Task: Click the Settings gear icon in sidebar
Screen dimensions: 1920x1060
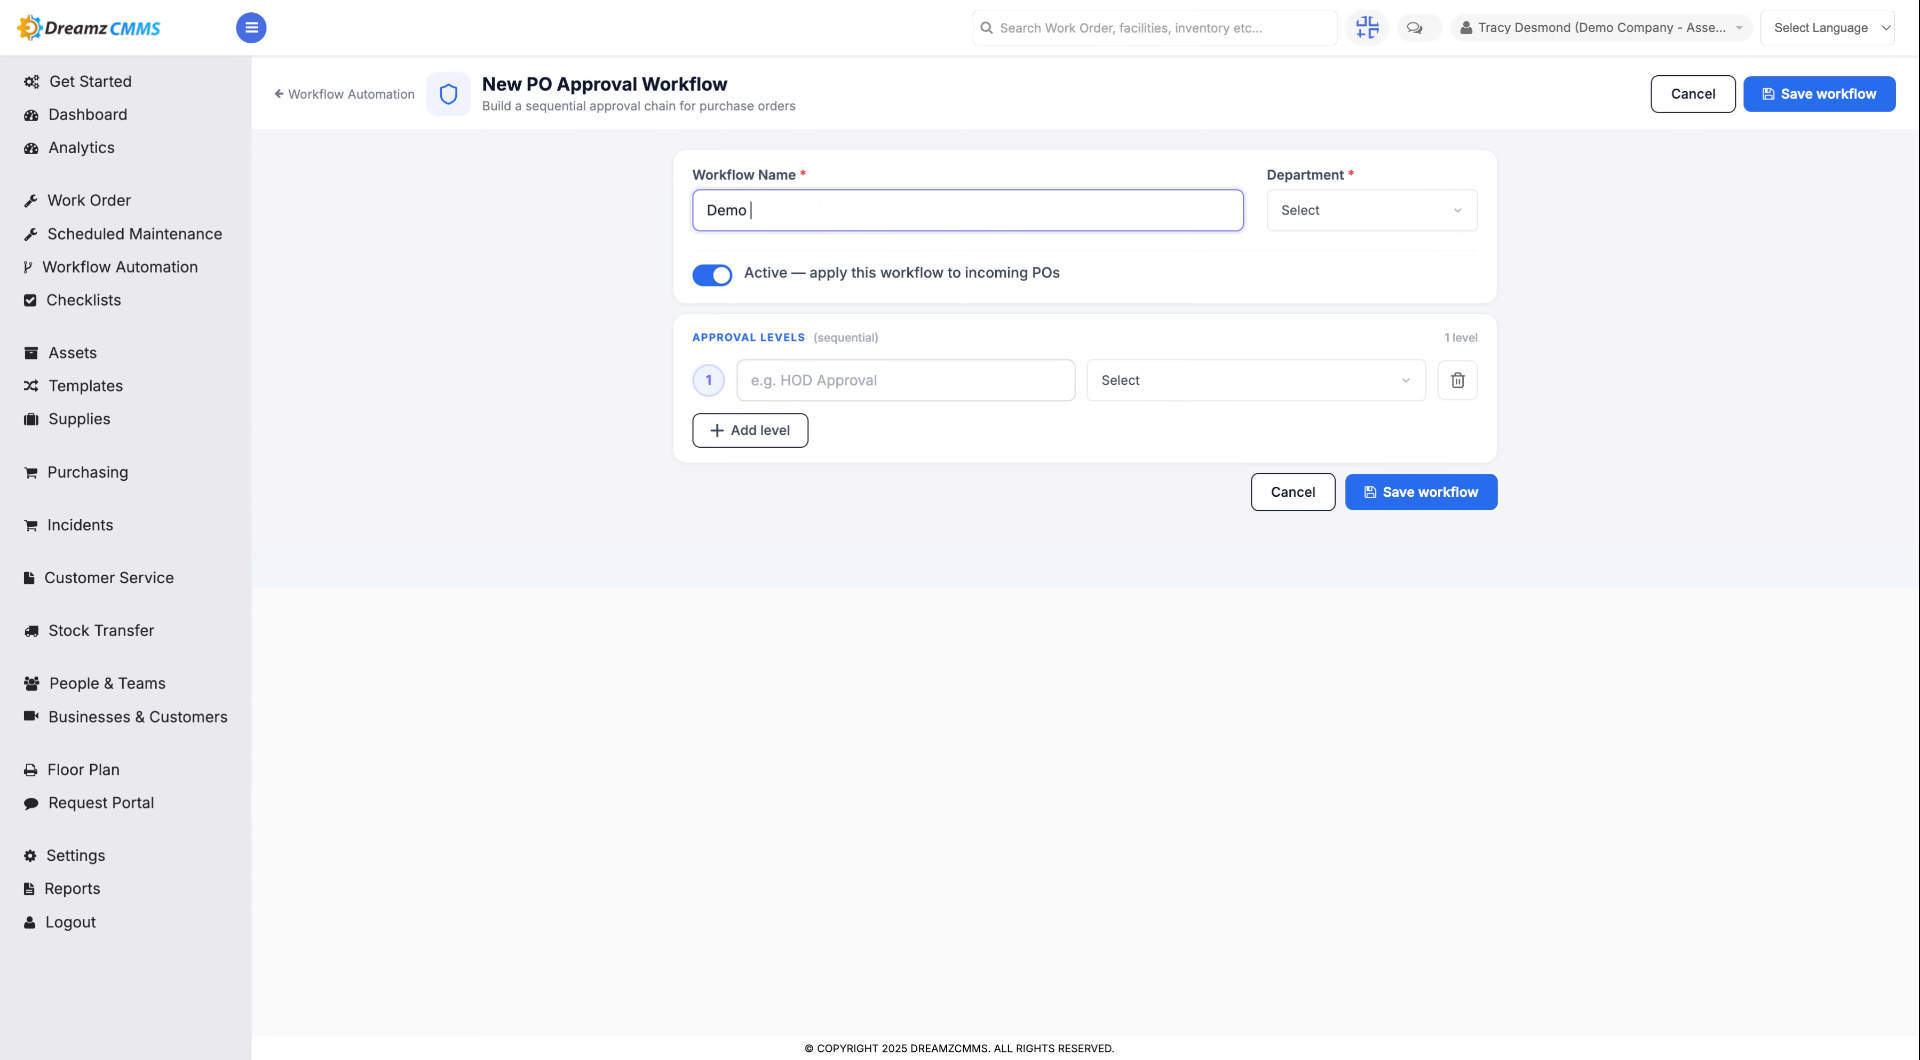Action: tap(30, 856)
